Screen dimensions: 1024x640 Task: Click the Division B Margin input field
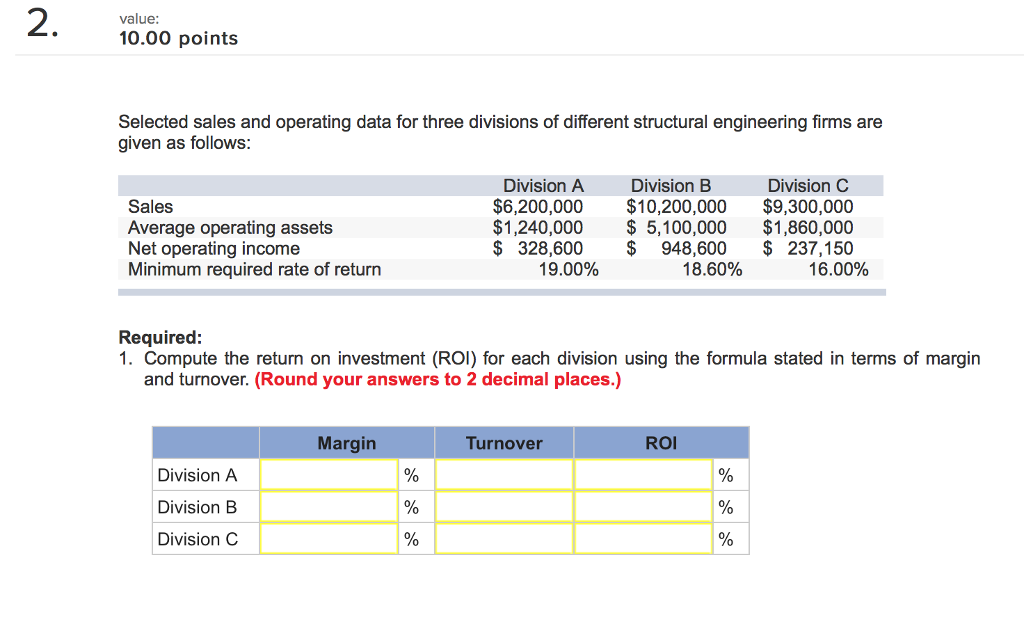click(329, 507)
